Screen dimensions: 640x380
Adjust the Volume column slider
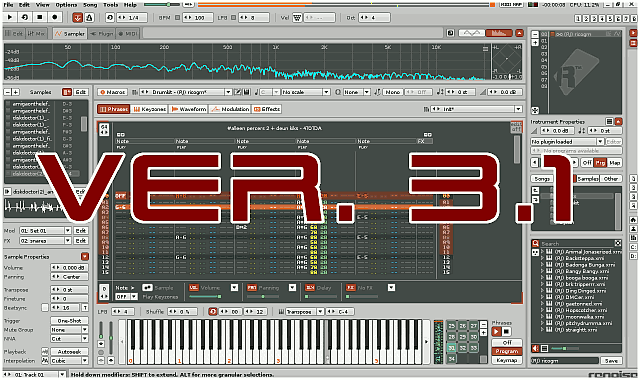click(206, 296)
